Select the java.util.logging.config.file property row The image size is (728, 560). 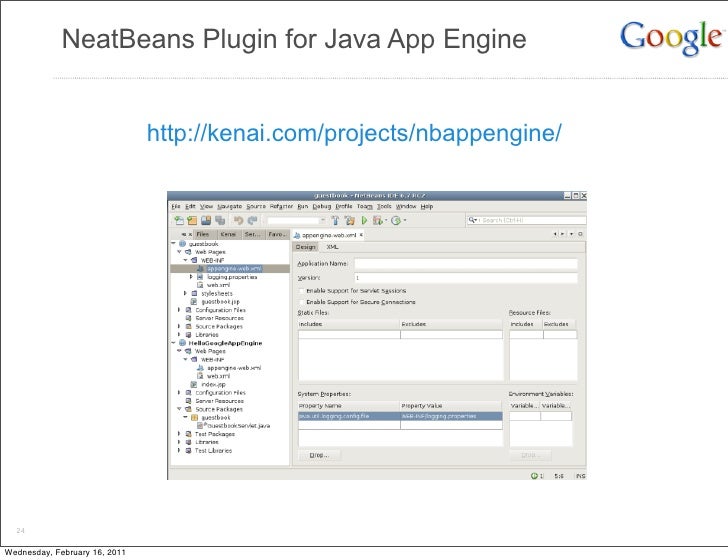coord(400,416)
